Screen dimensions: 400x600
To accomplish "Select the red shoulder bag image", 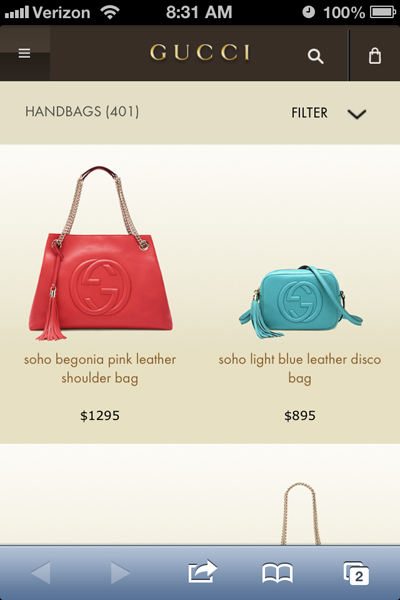I will pyautogui.click(x=100, y=253).
